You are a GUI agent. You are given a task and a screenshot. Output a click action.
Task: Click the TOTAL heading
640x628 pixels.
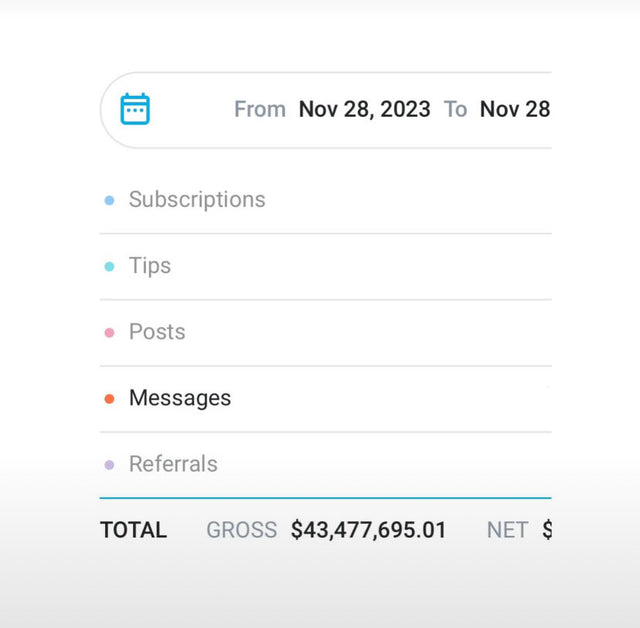(133, 530)
